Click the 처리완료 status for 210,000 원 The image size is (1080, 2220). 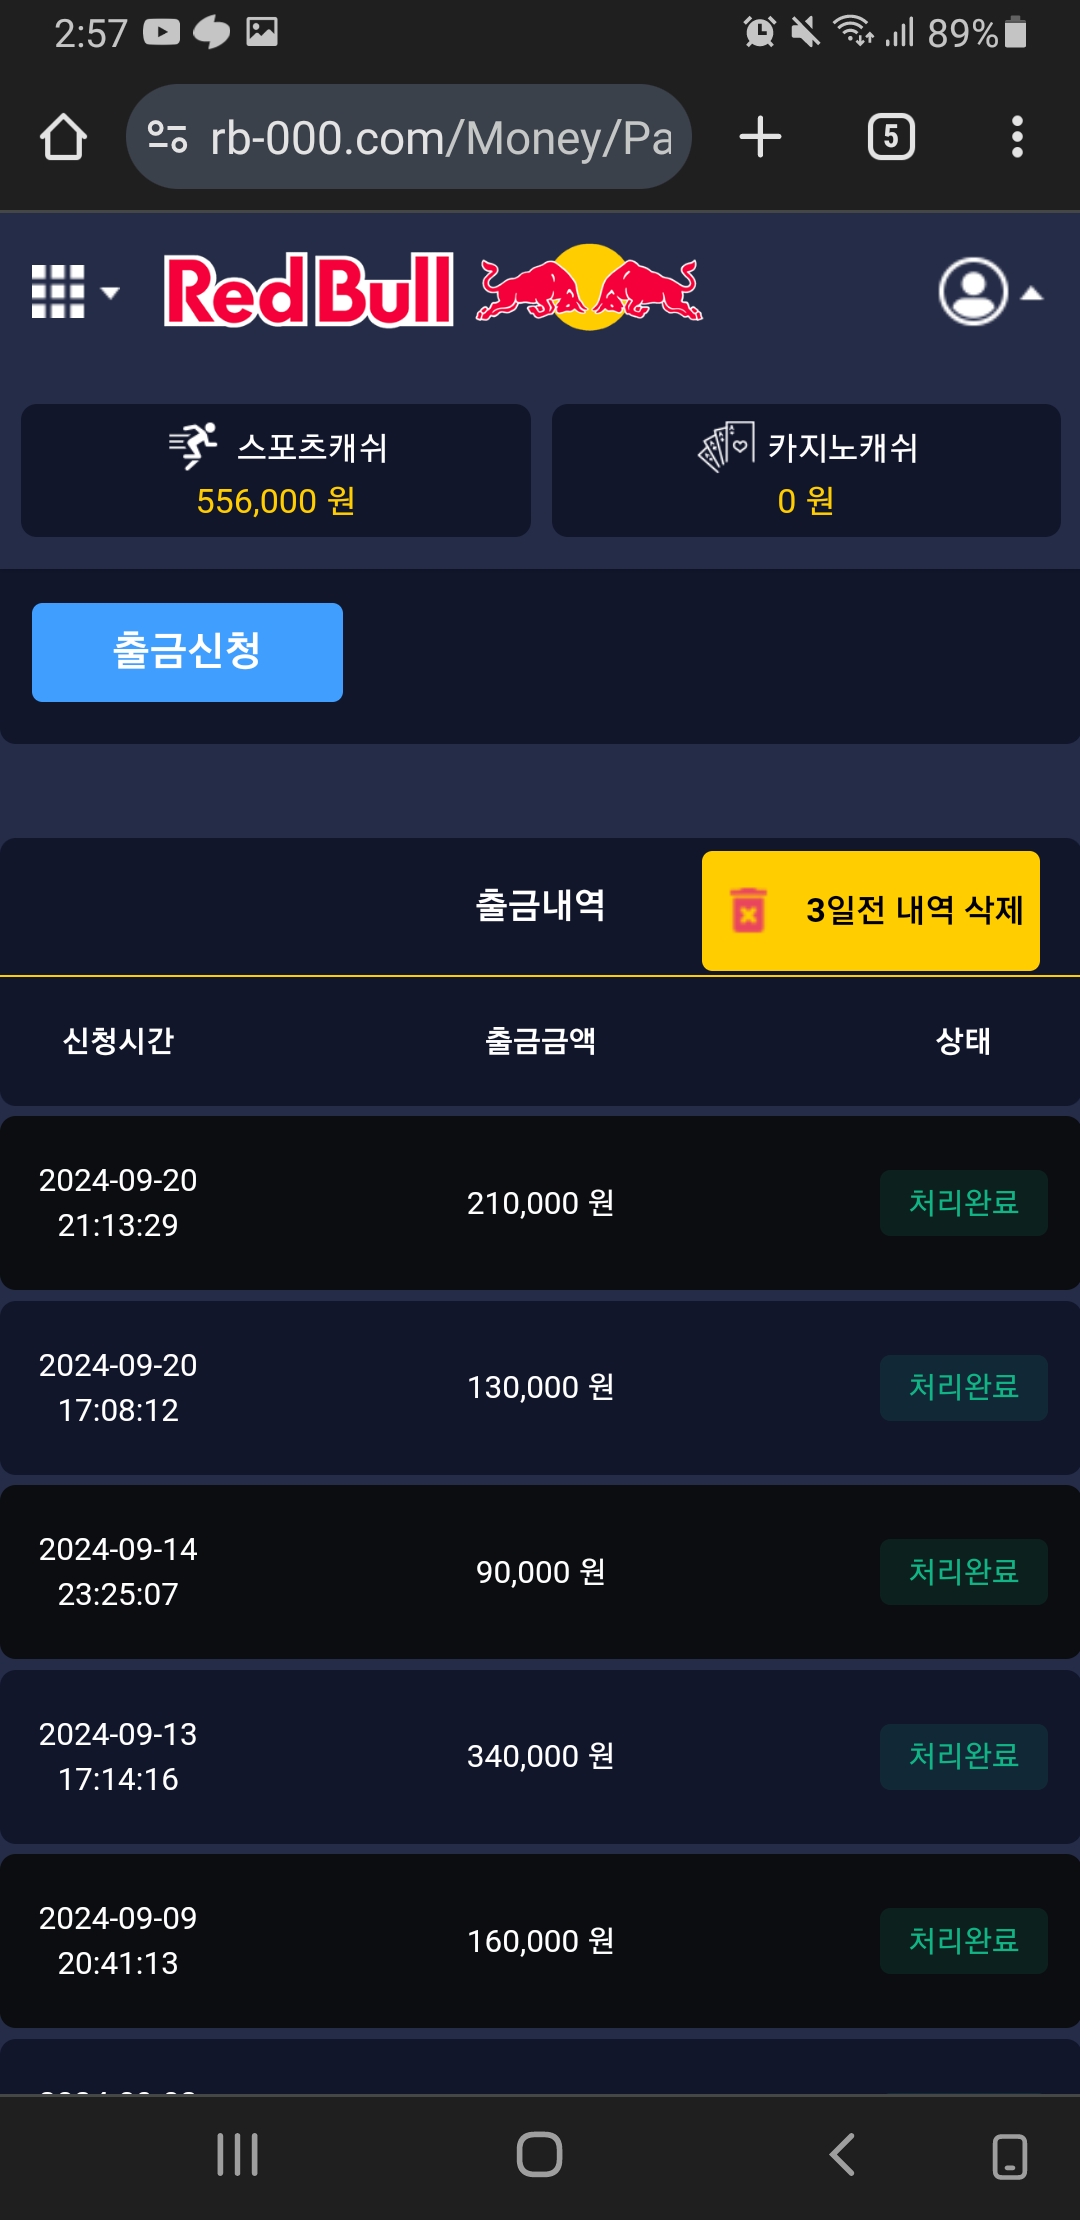[963, 1203]
